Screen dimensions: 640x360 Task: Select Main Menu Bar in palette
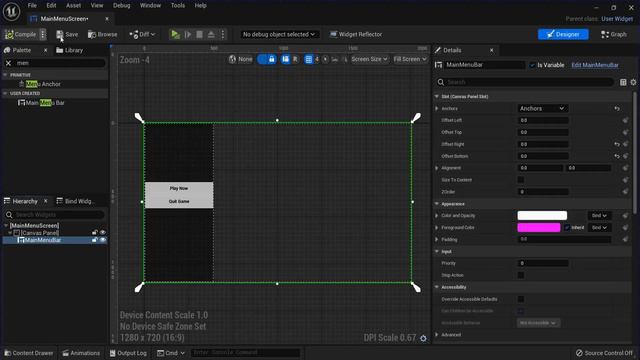41,103
